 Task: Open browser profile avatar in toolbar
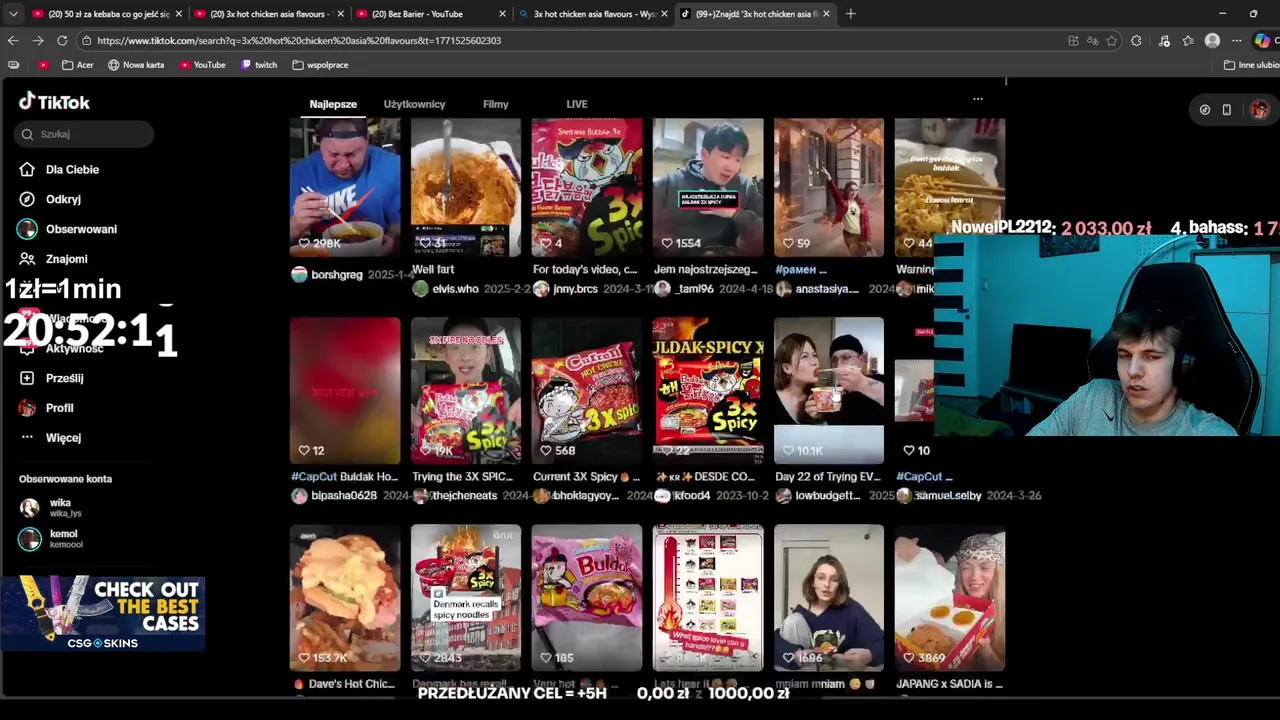[1212, 41]
